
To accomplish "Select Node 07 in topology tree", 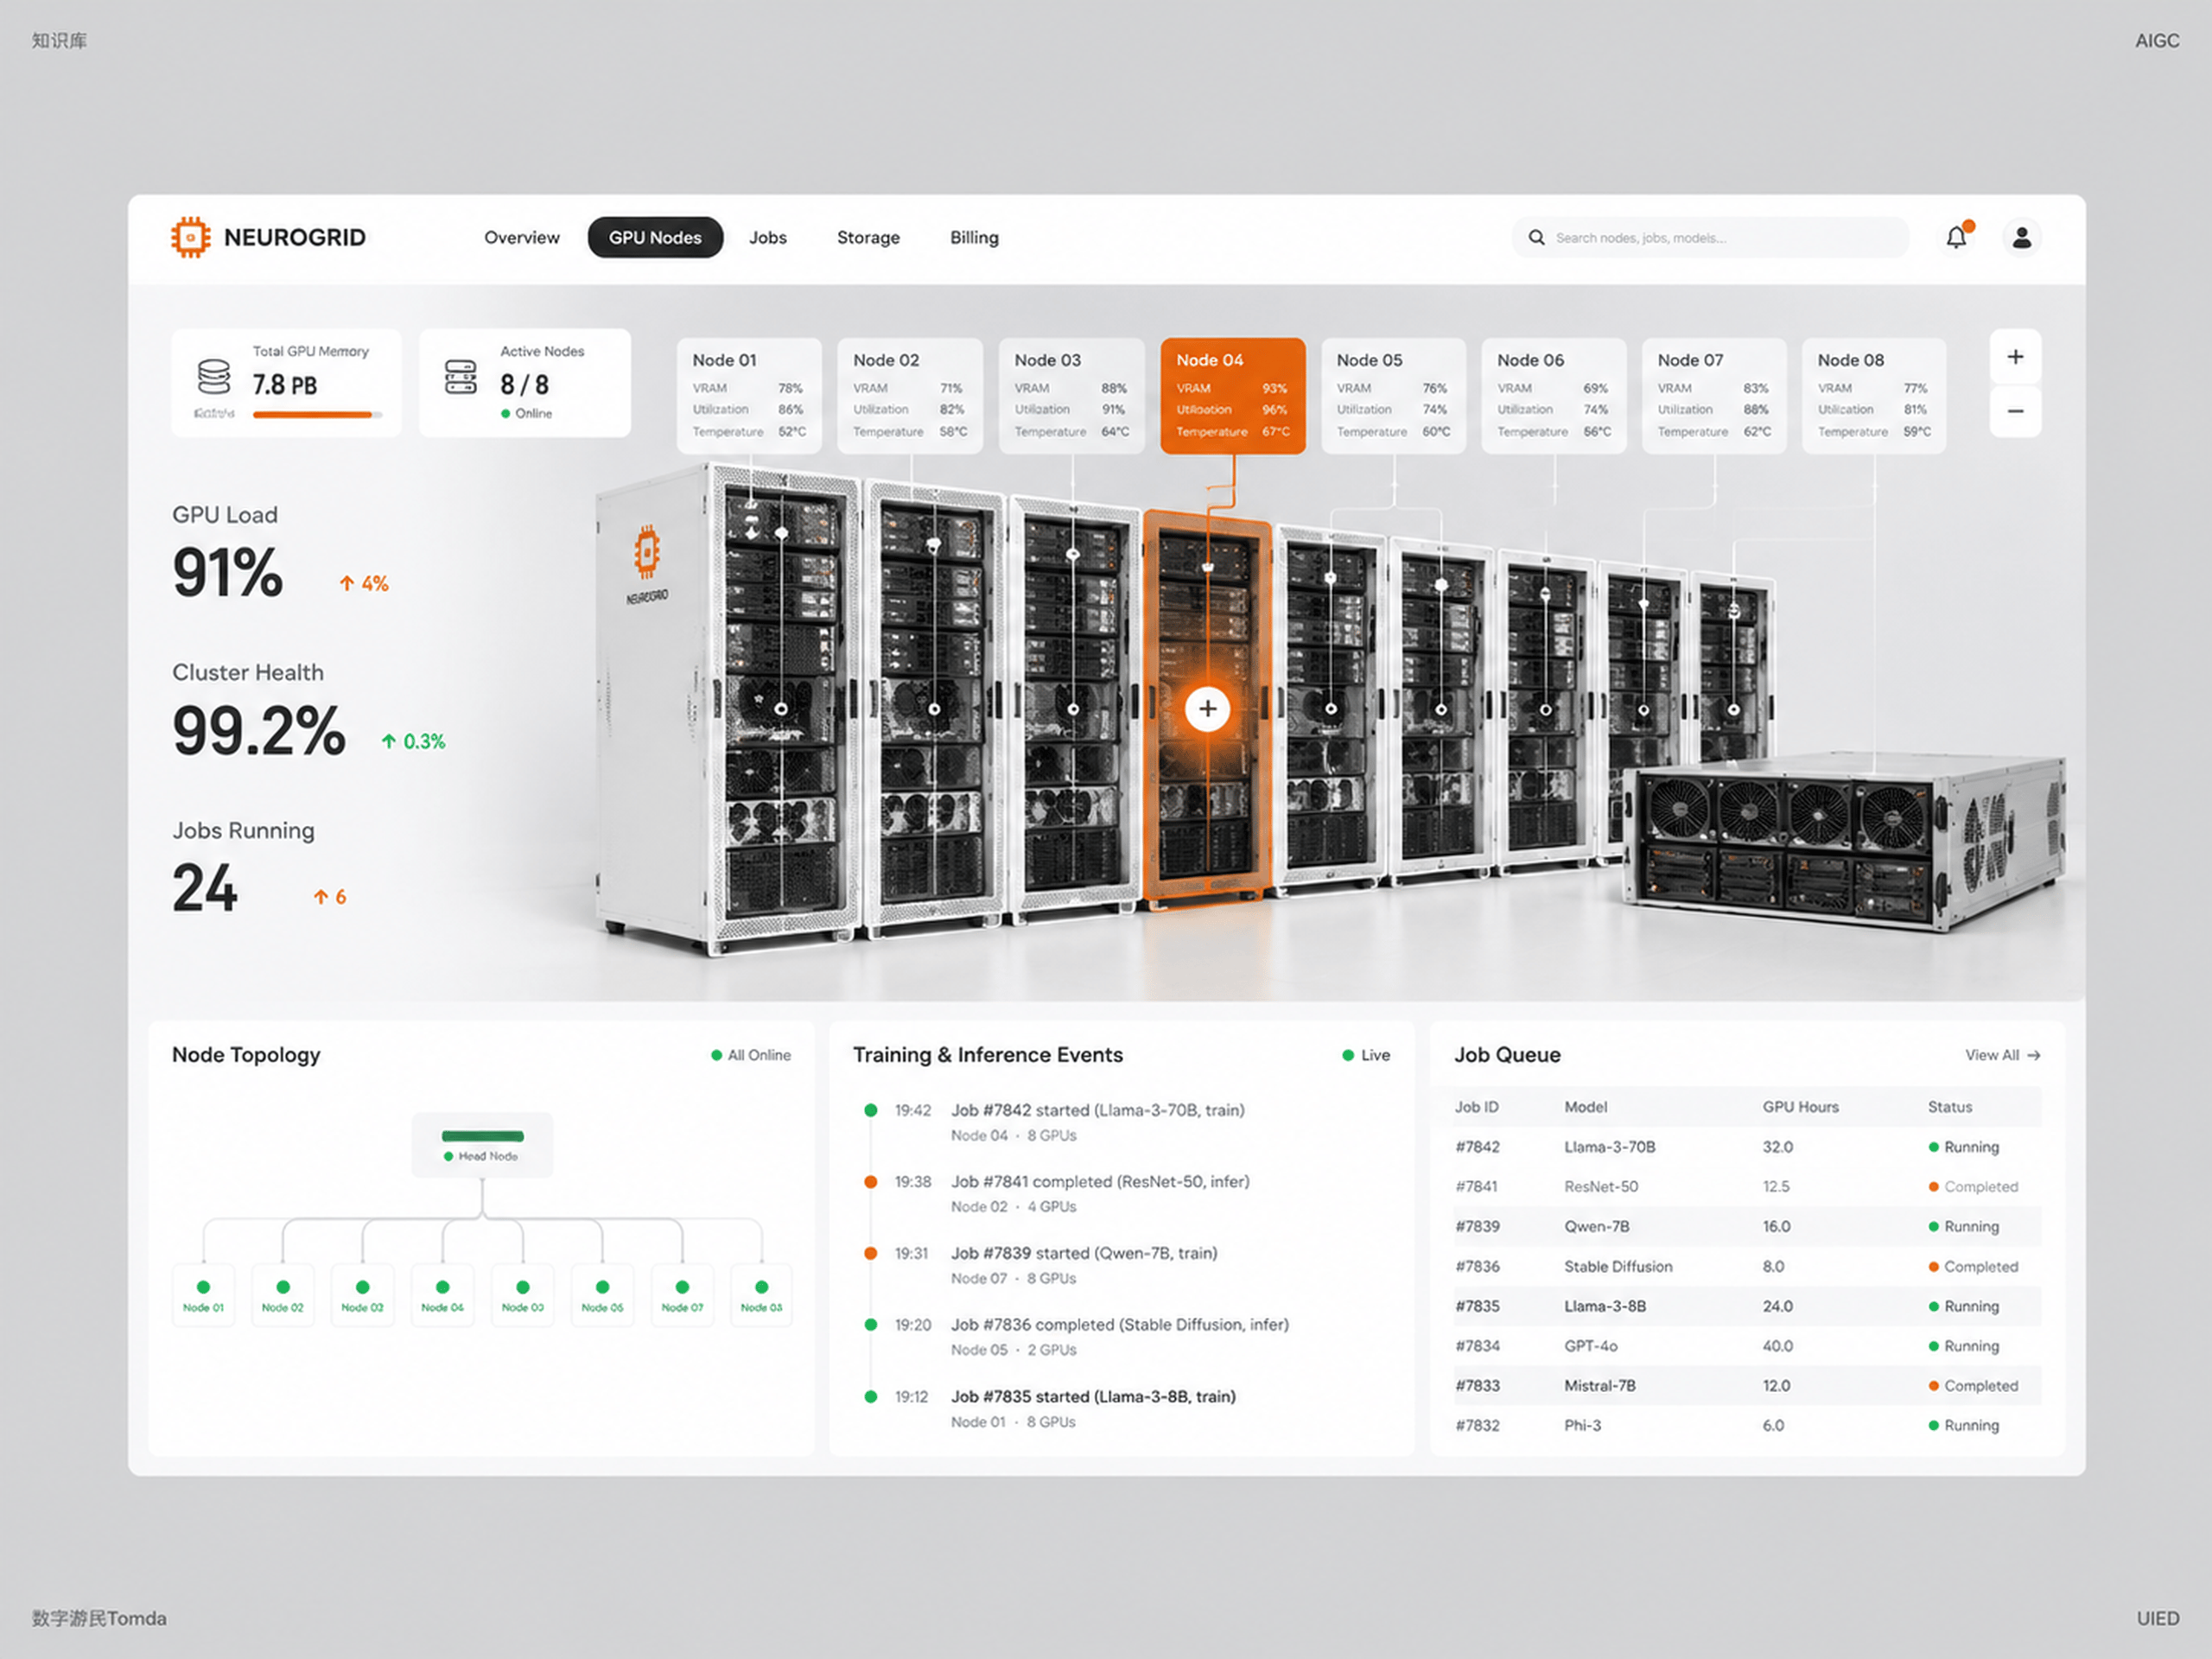I will pos(682,1295).
